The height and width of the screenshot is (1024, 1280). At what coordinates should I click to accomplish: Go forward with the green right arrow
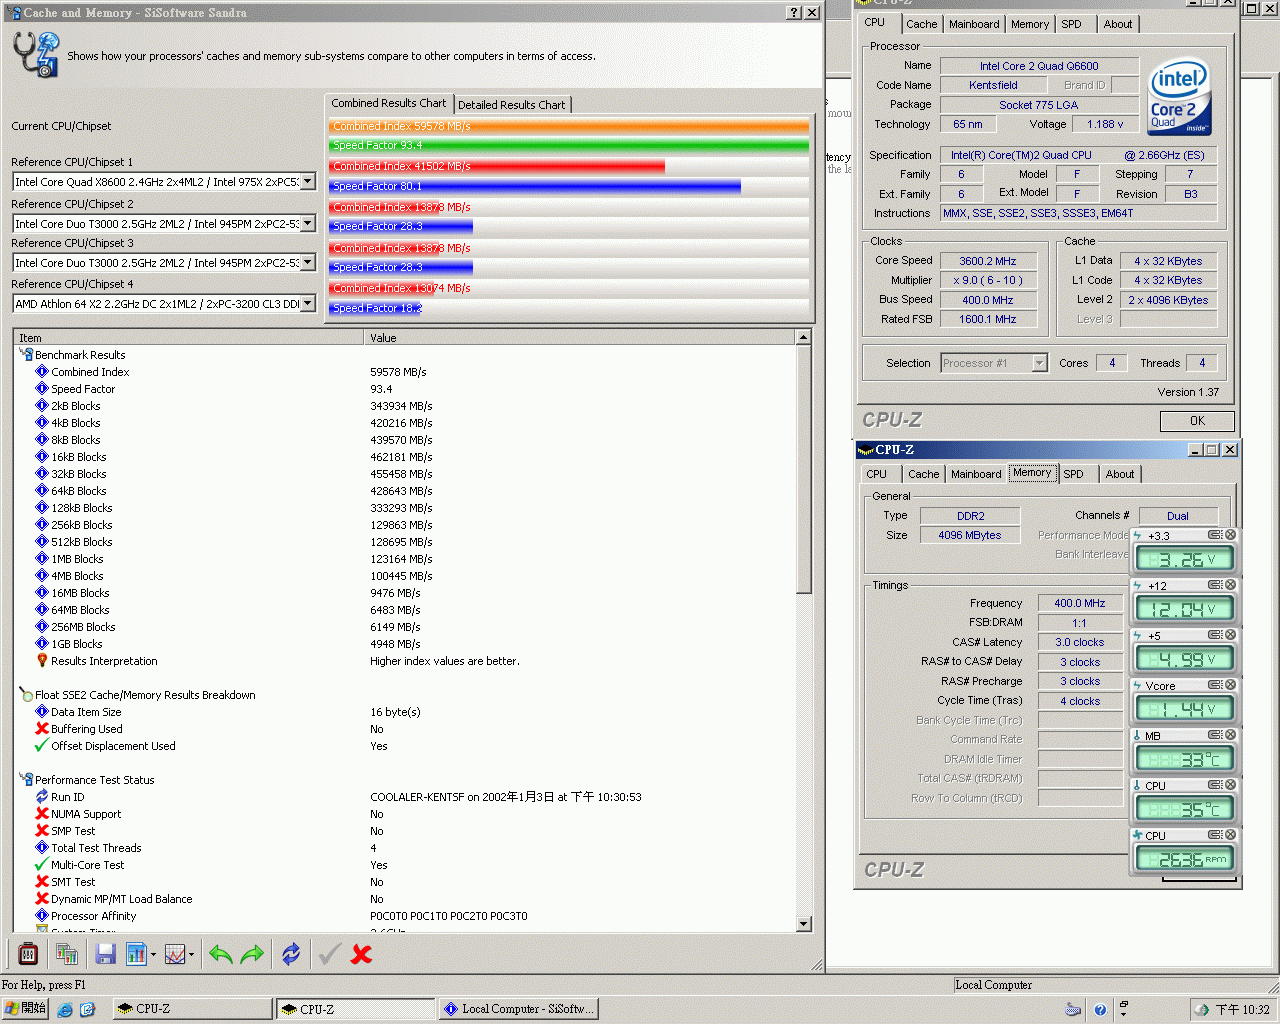[x=252, y=954]
